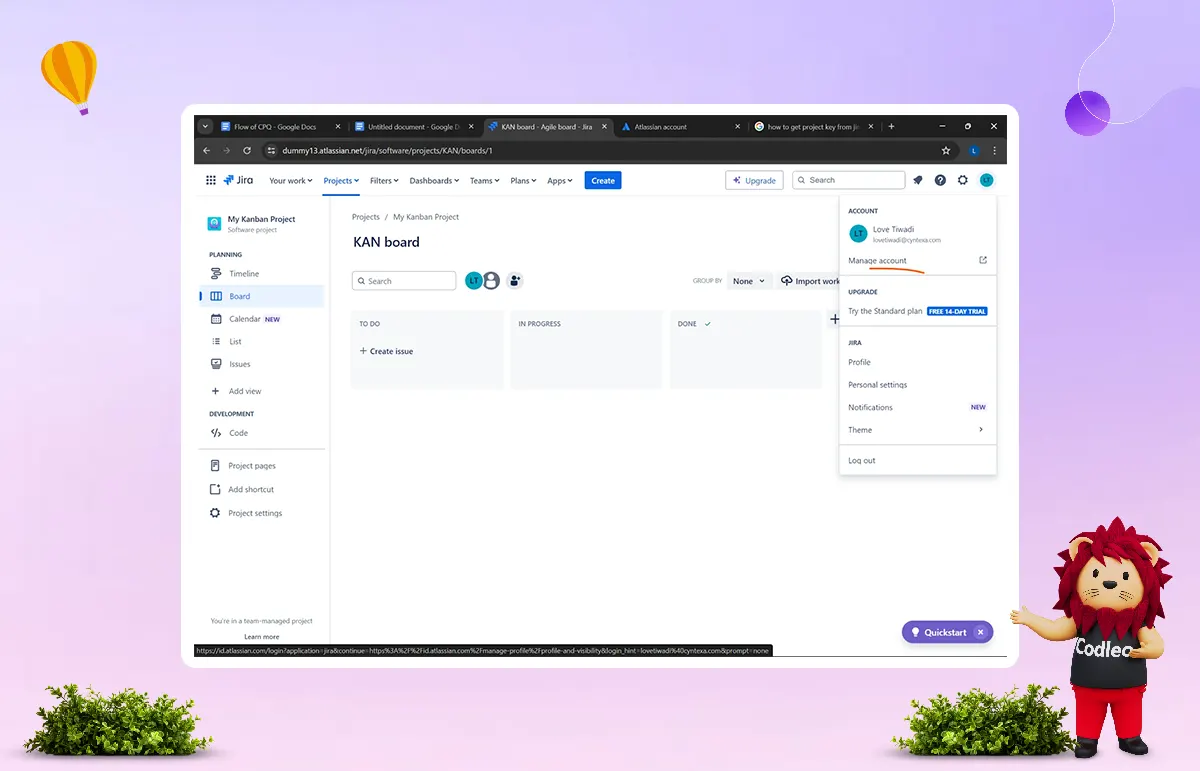Open the help question mark icon
Screen dimensions: 1200x771
coord(940,180)
